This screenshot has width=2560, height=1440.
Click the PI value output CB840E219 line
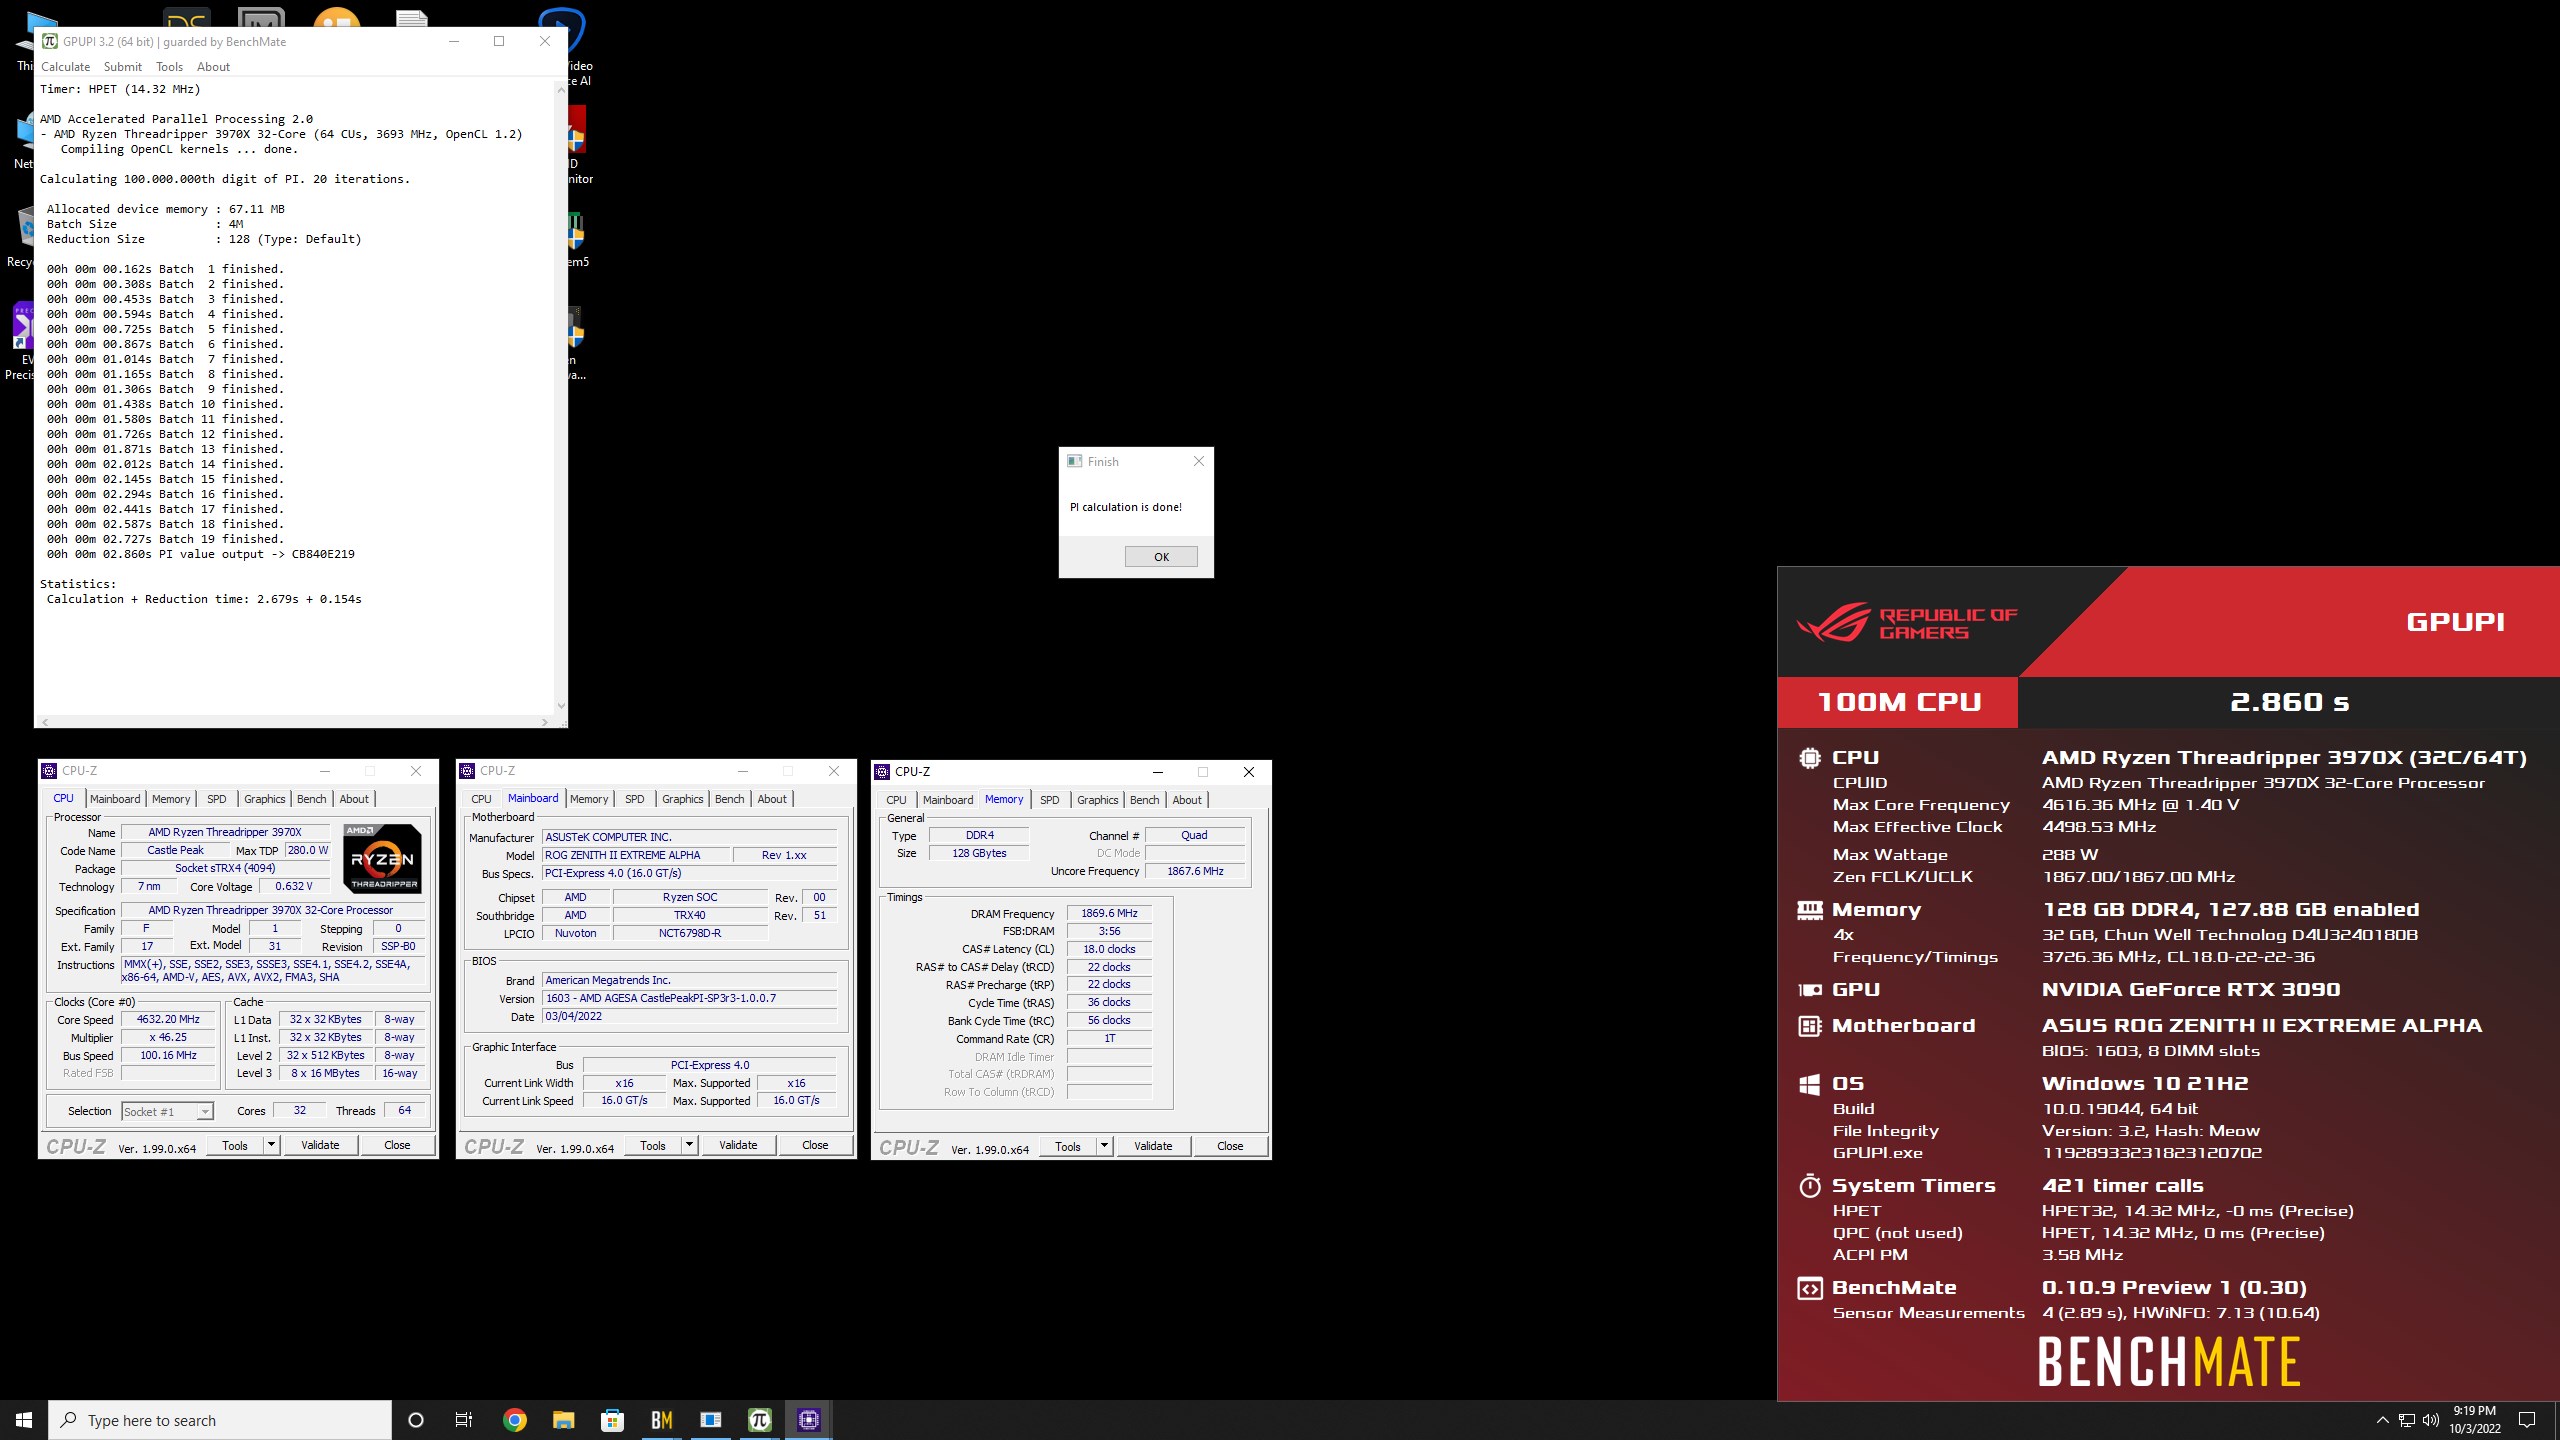point(201,554)
